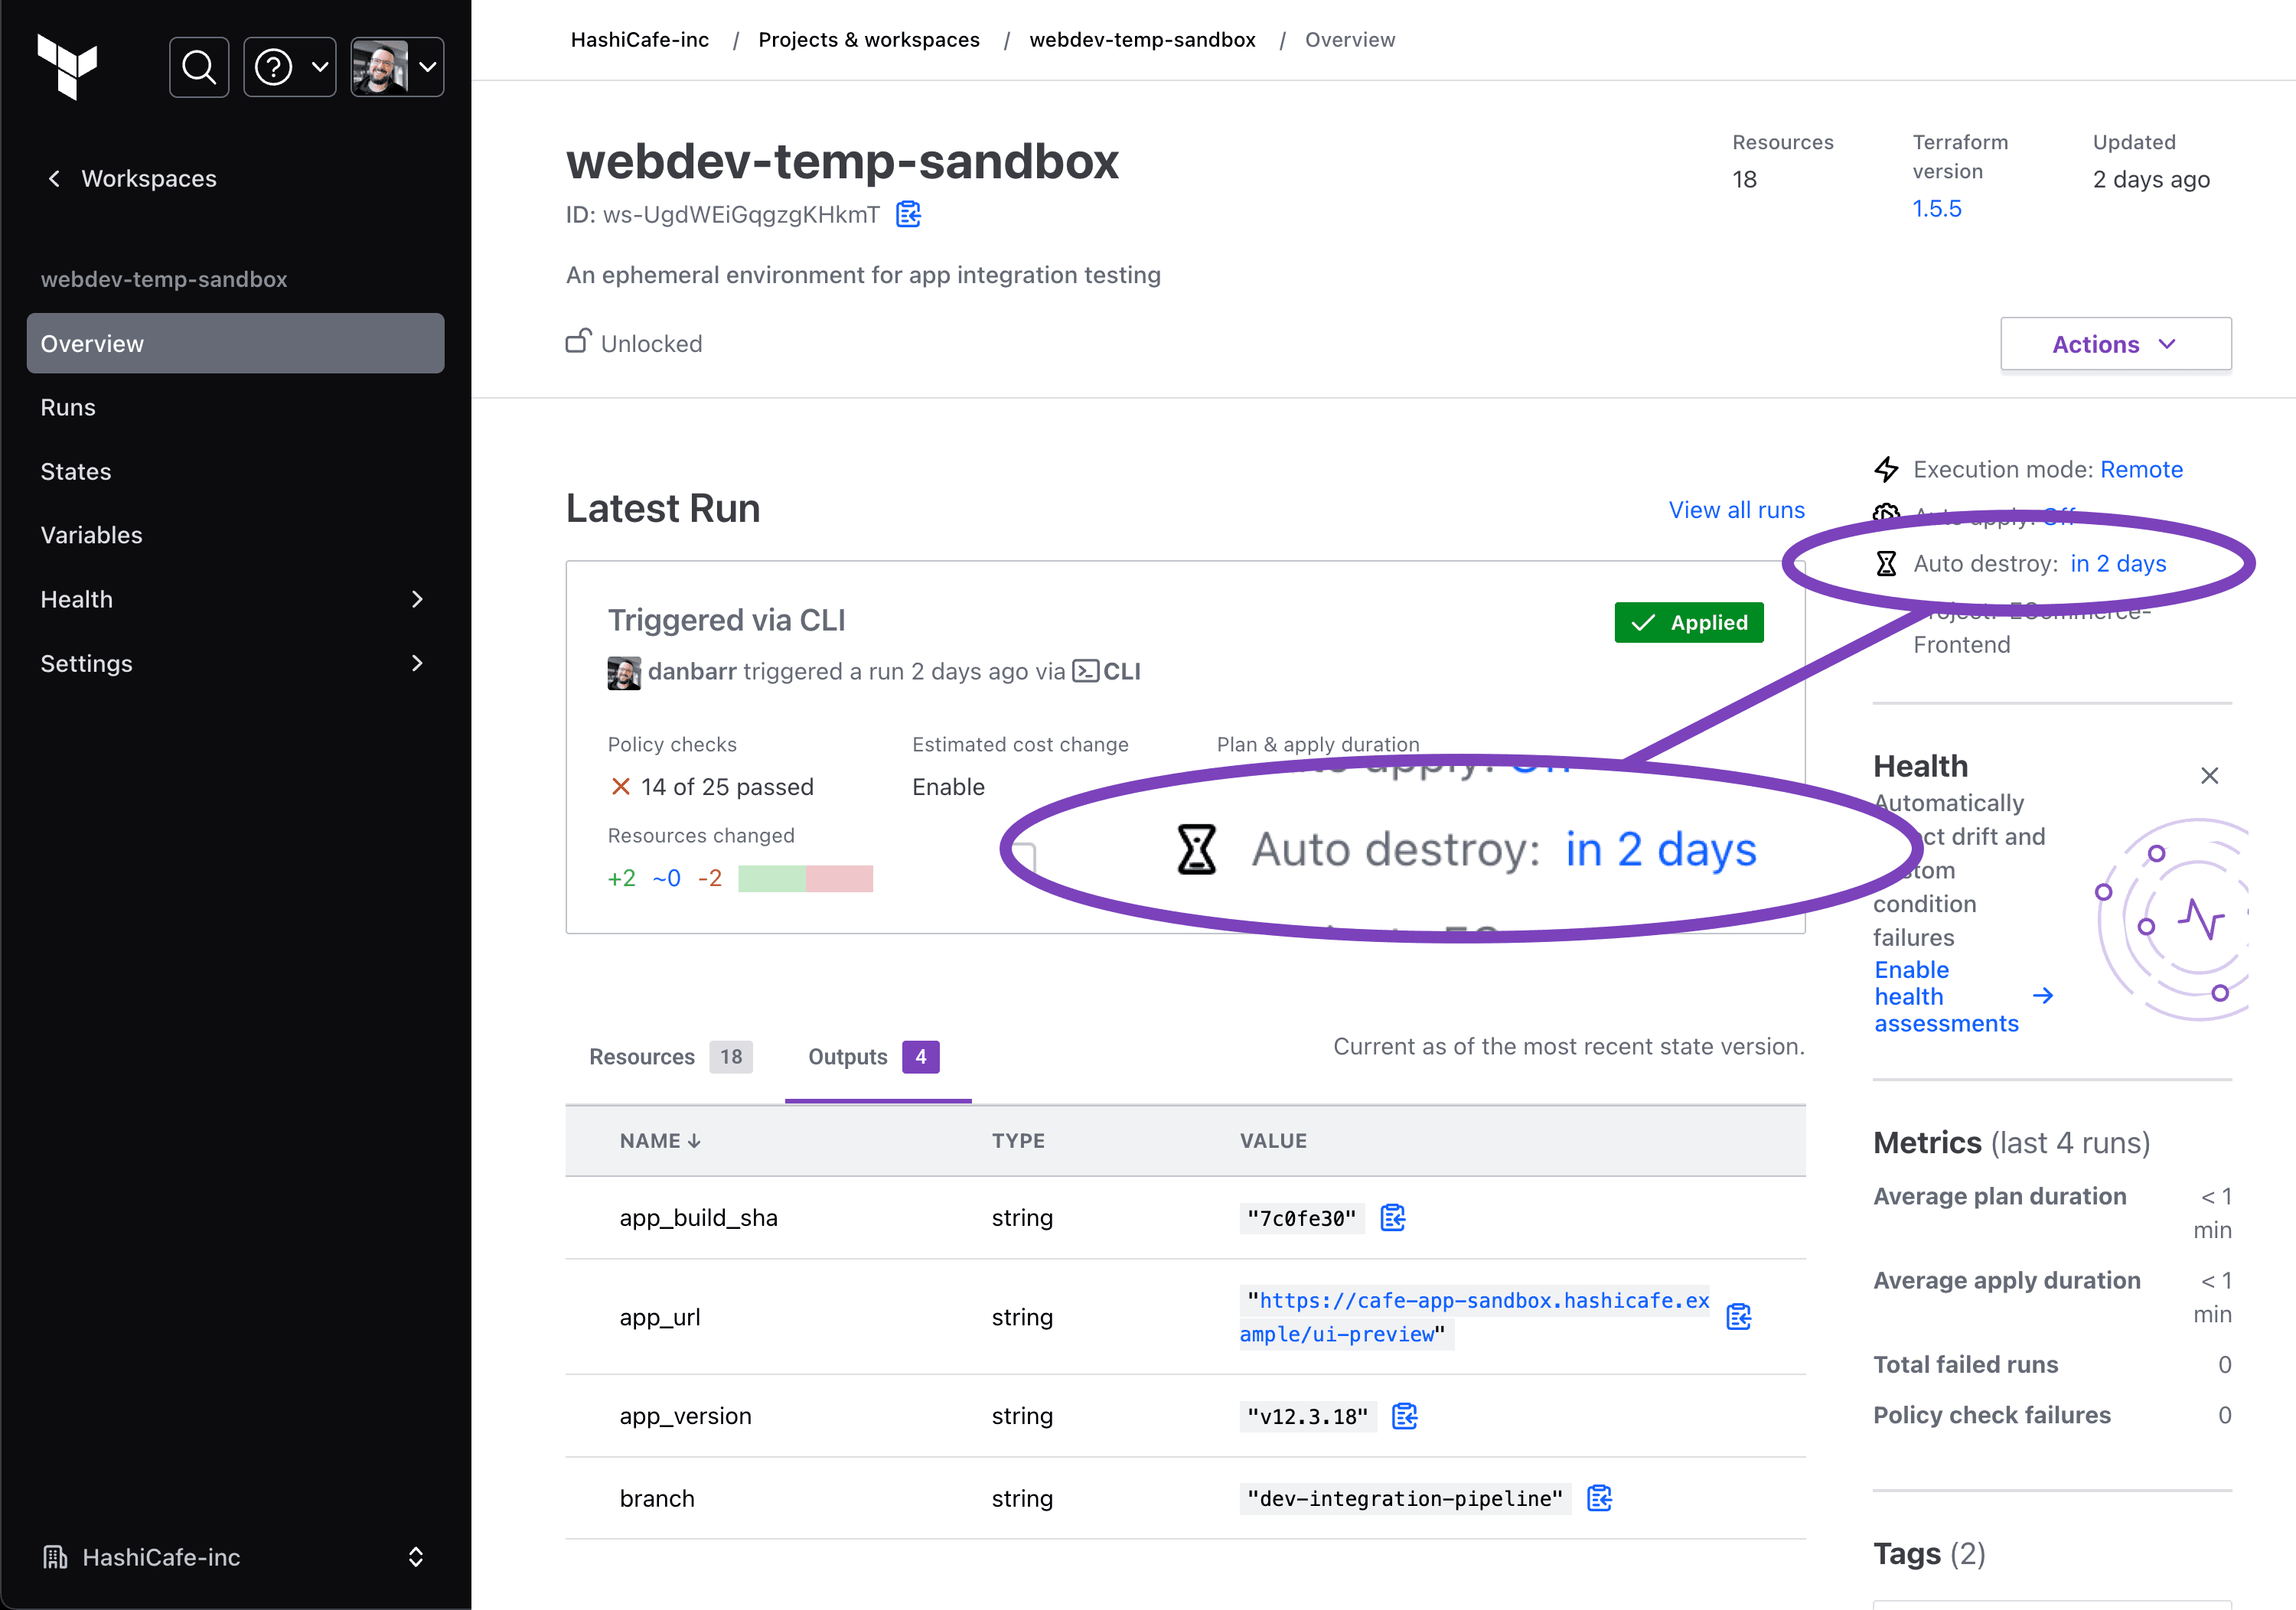
Task: Open the search magnifier icon
Action: pos(199,67)
